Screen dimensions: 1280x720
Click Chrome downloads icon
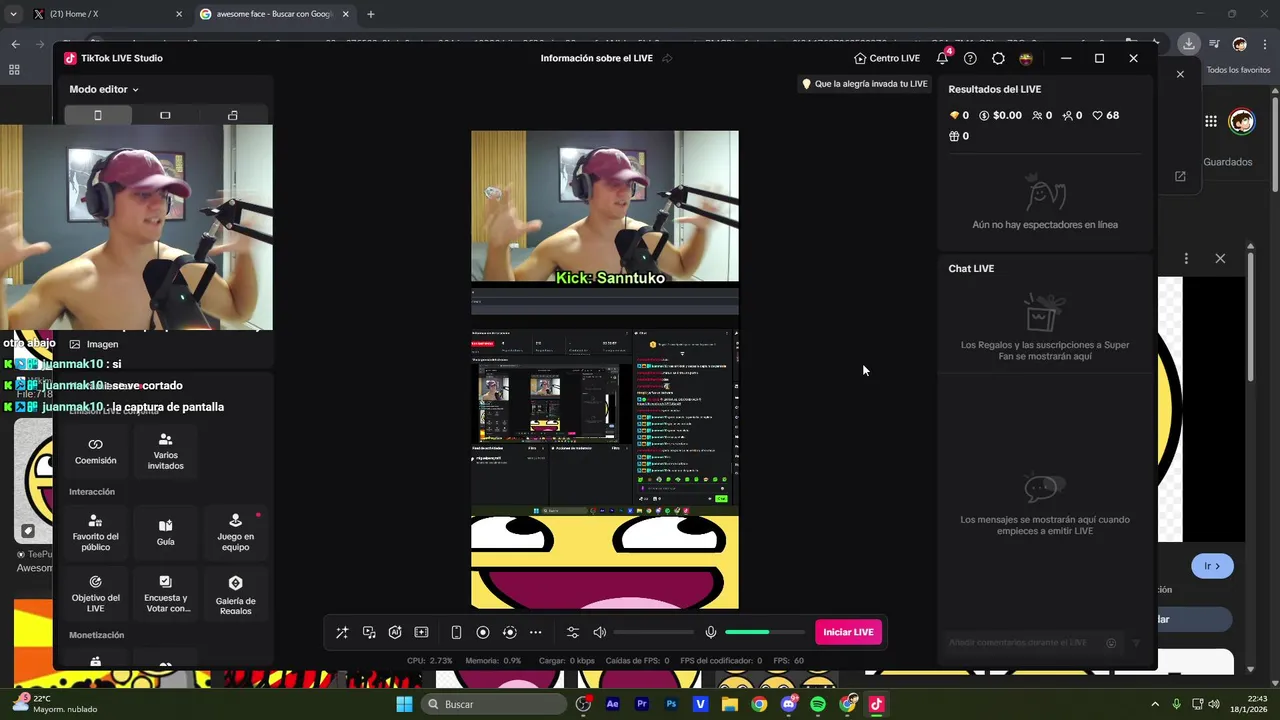[1188, 44]
